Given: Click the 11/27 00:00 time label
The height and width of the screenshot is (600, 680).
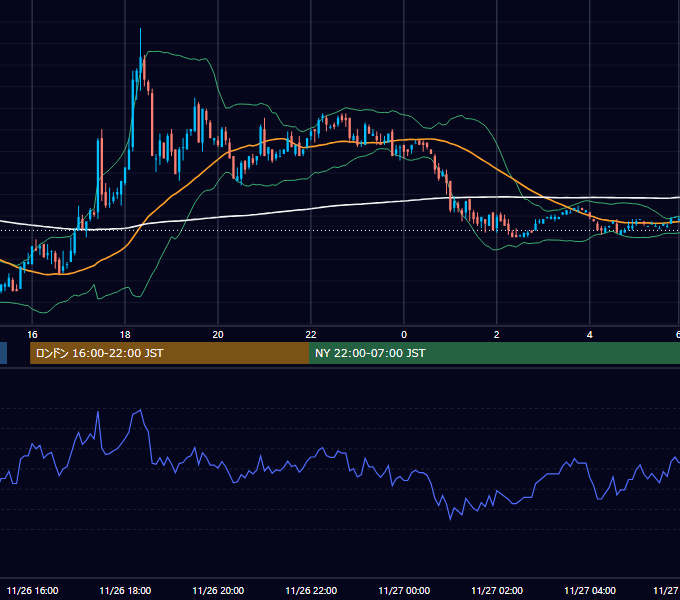Looking at the screenshot, I should click(404, 590).
